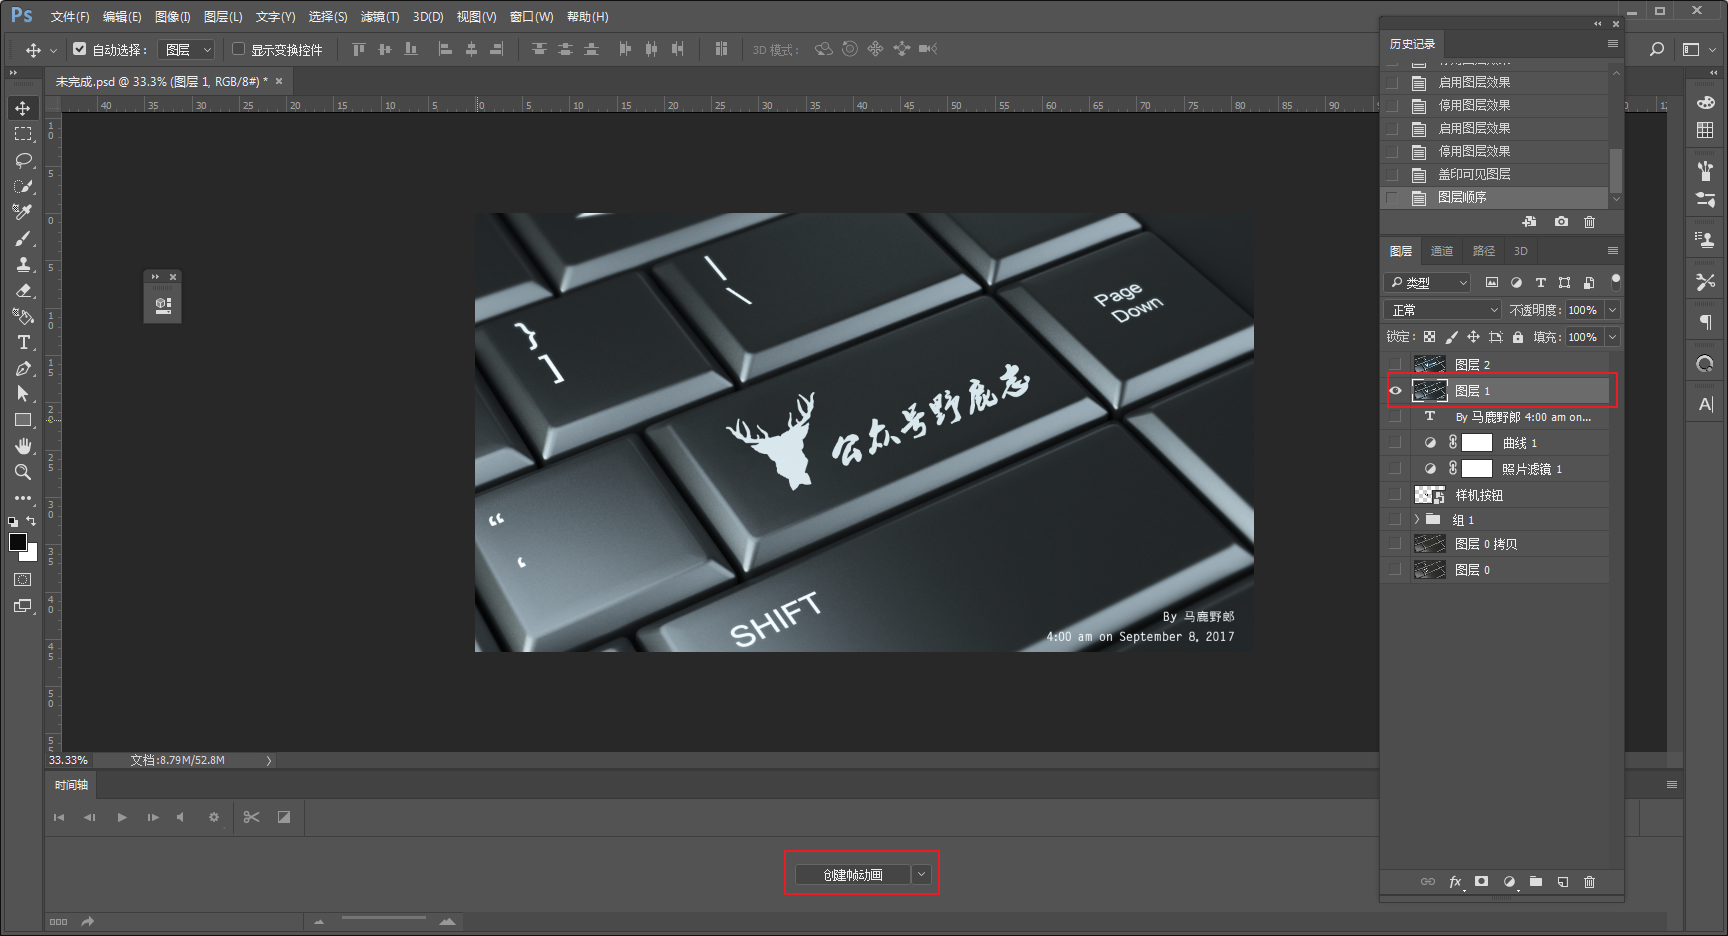Open History panel options menu
Image resolution: width=1728 pixels, height=936 pixels.
pyautogui.click(x=1612, y=43)
